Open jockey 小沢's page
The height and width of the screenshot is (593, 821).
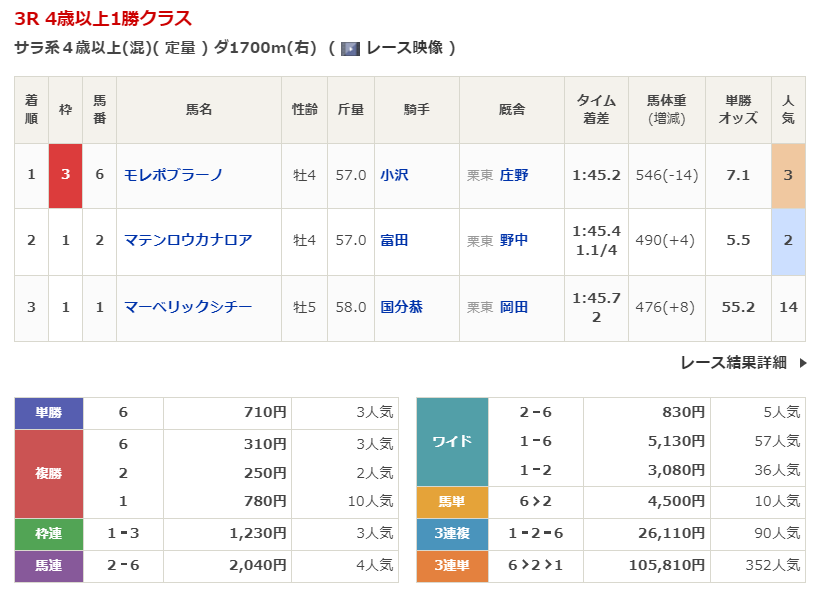[x=394, y=175]
